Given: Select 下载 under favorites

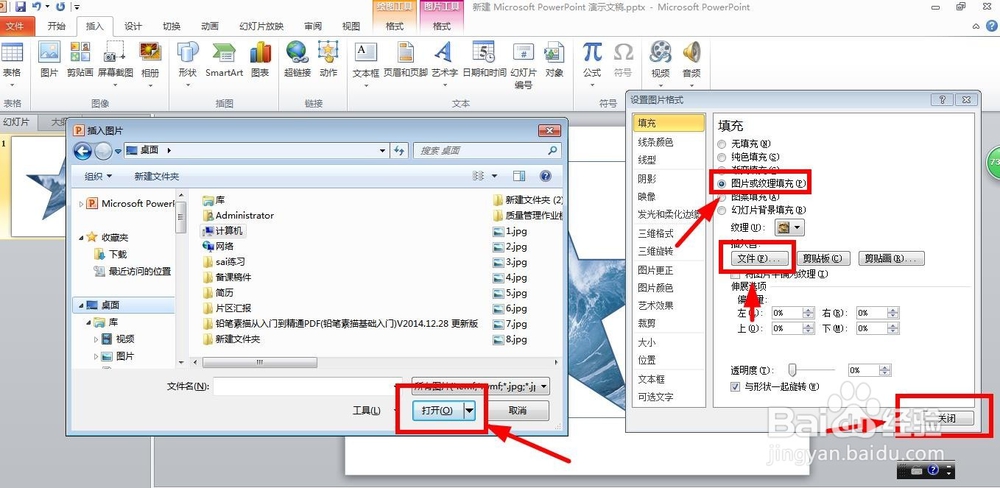Looking at the screenshot, I should [x=110, y=254].
